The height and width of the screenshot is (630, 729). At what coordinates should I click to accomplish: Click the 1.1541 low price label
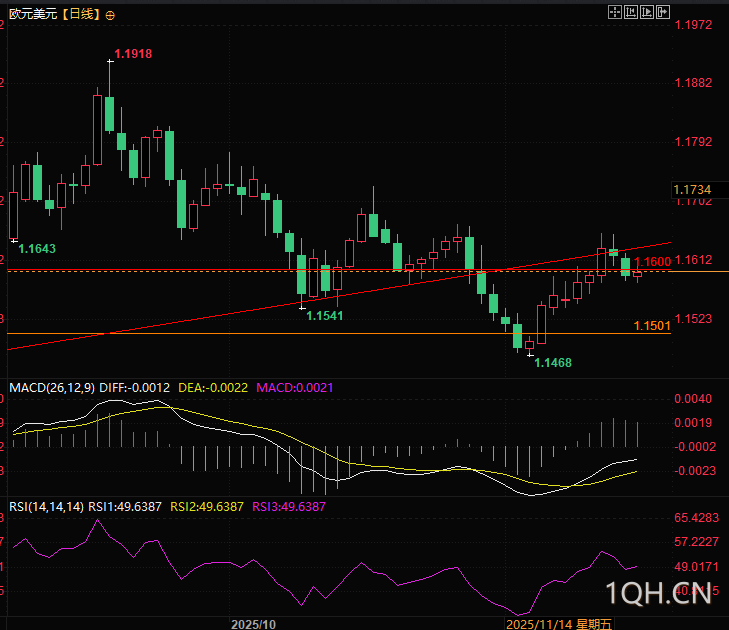click(x=325, y=316)
